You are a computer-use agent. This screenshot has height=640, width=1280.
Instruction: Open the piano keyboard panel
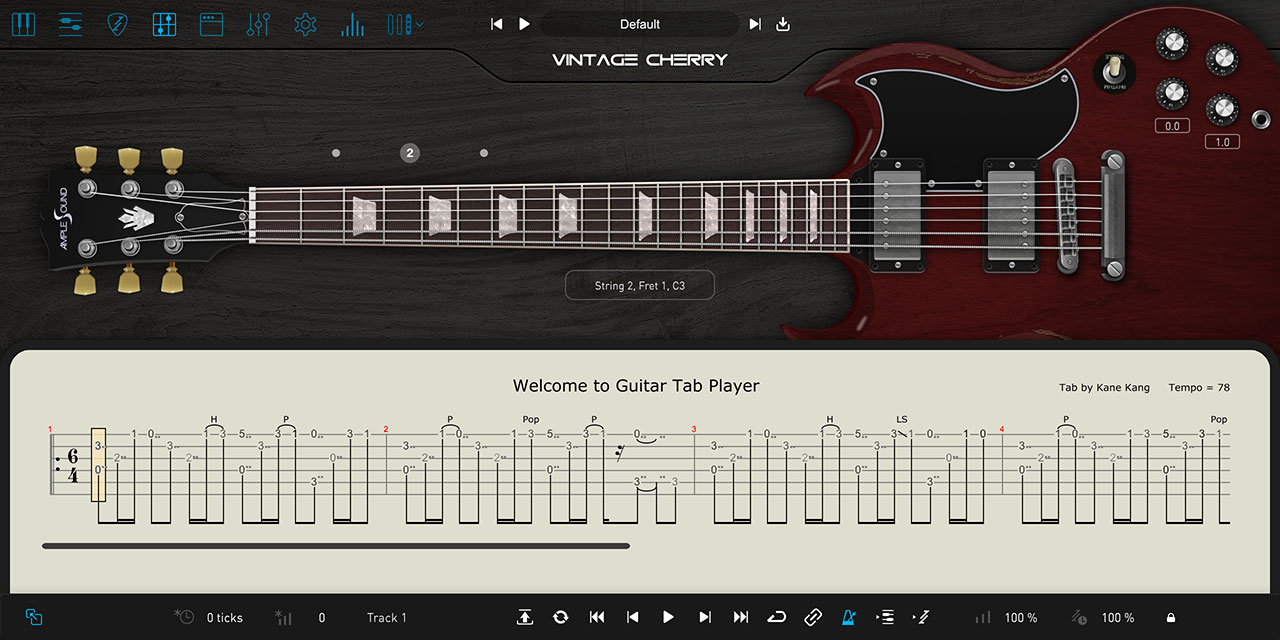23,24
